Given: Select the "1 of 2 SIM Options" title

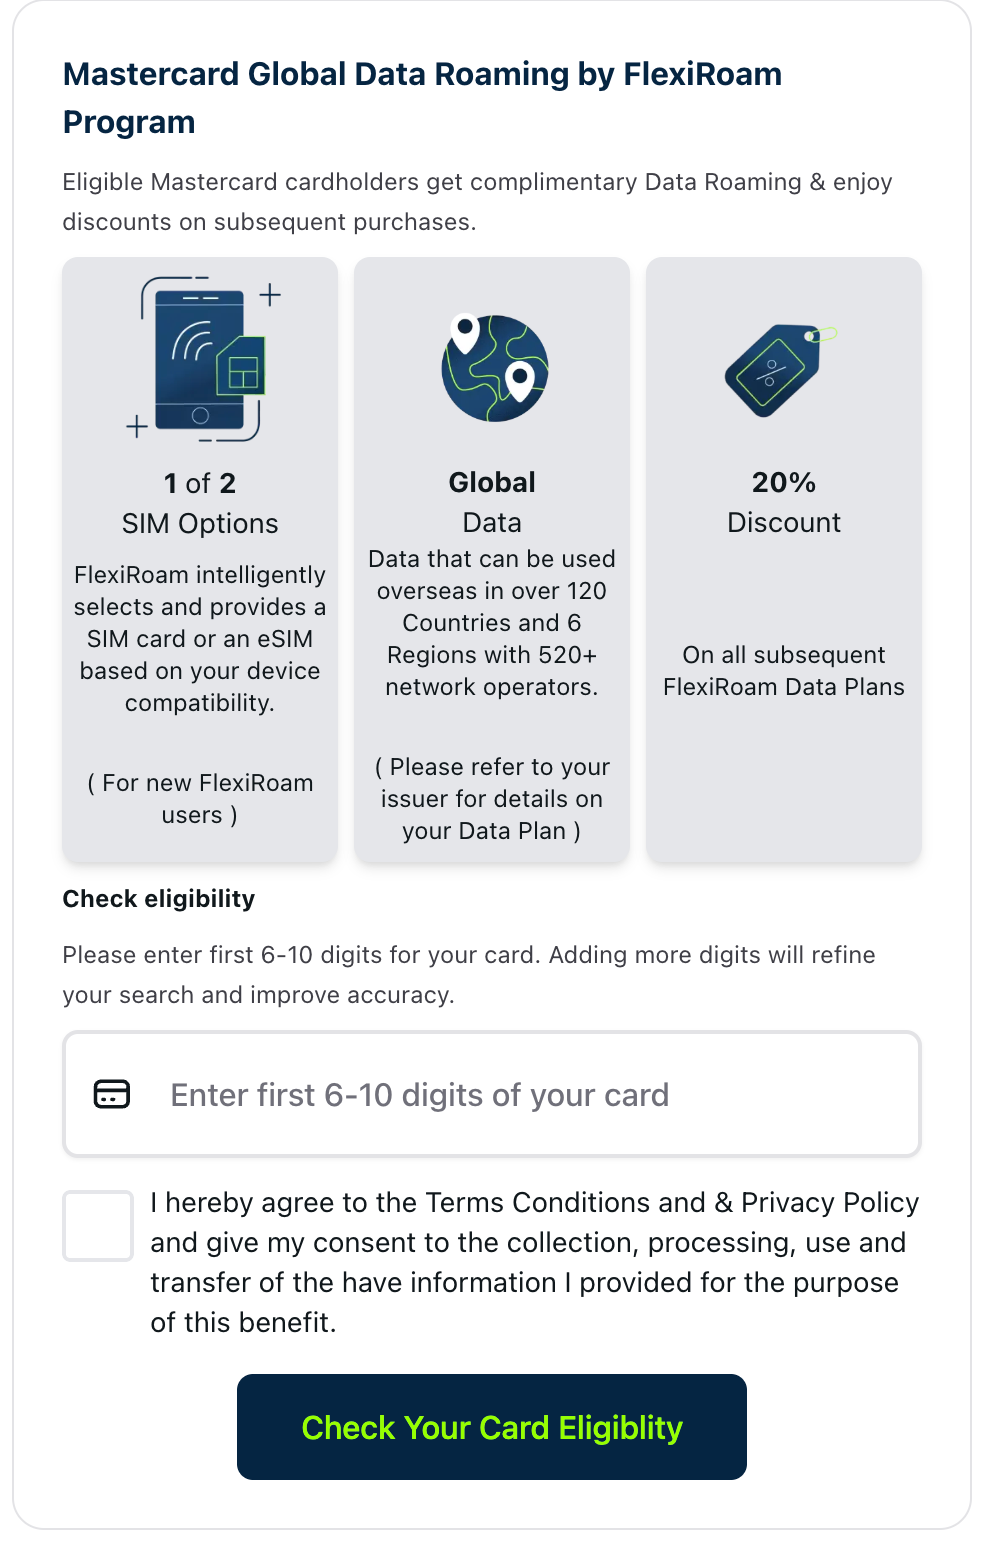Looking at the screenshot, I should pos(200,503).
